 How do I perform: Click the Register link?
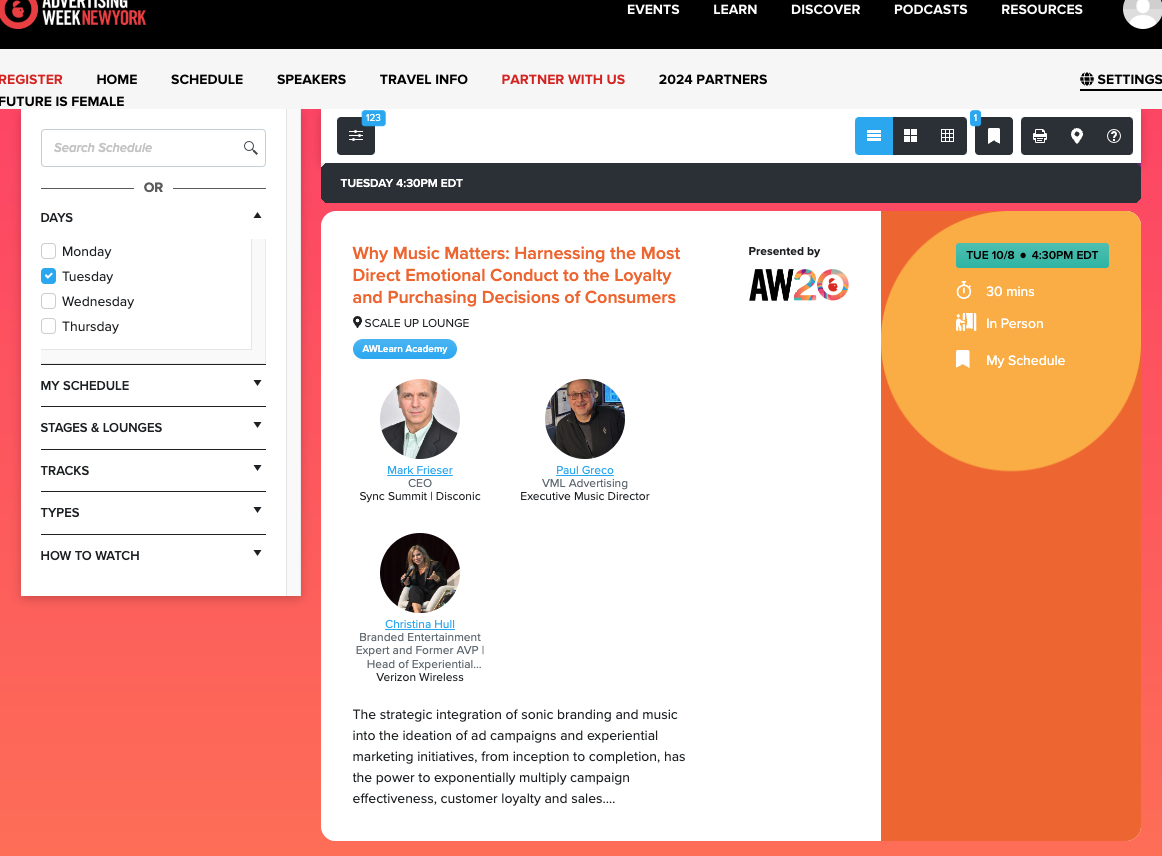tap(31, 79)
